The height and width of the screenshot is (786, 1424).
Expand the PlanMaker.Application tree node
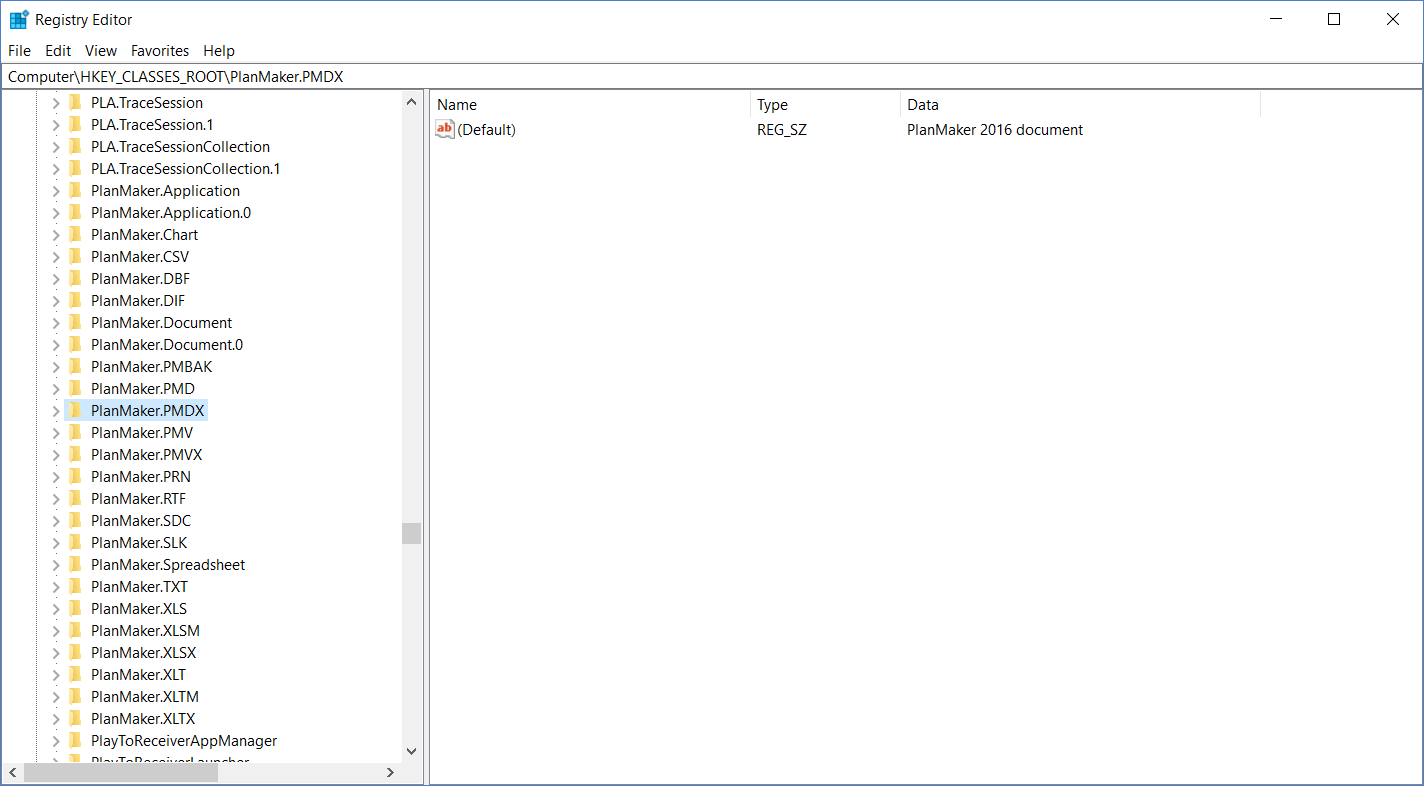pos(56,191)
